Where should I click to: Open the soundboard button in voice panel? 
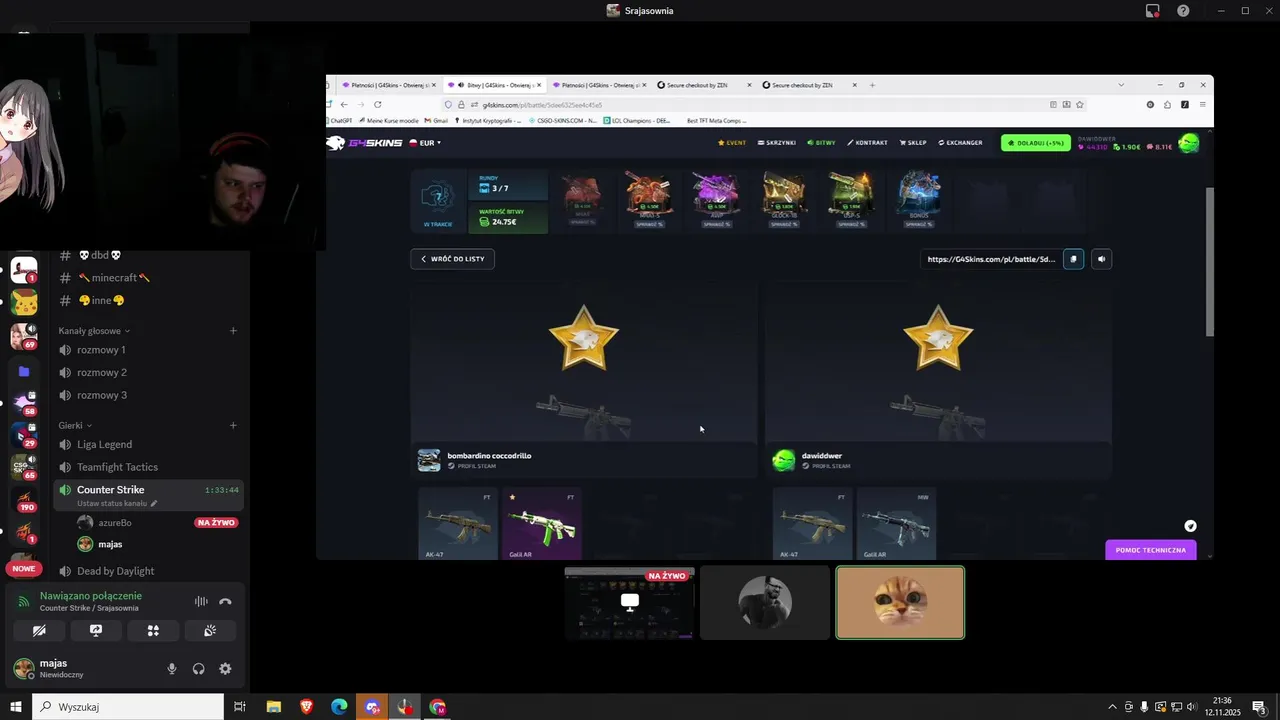(210, 631)
